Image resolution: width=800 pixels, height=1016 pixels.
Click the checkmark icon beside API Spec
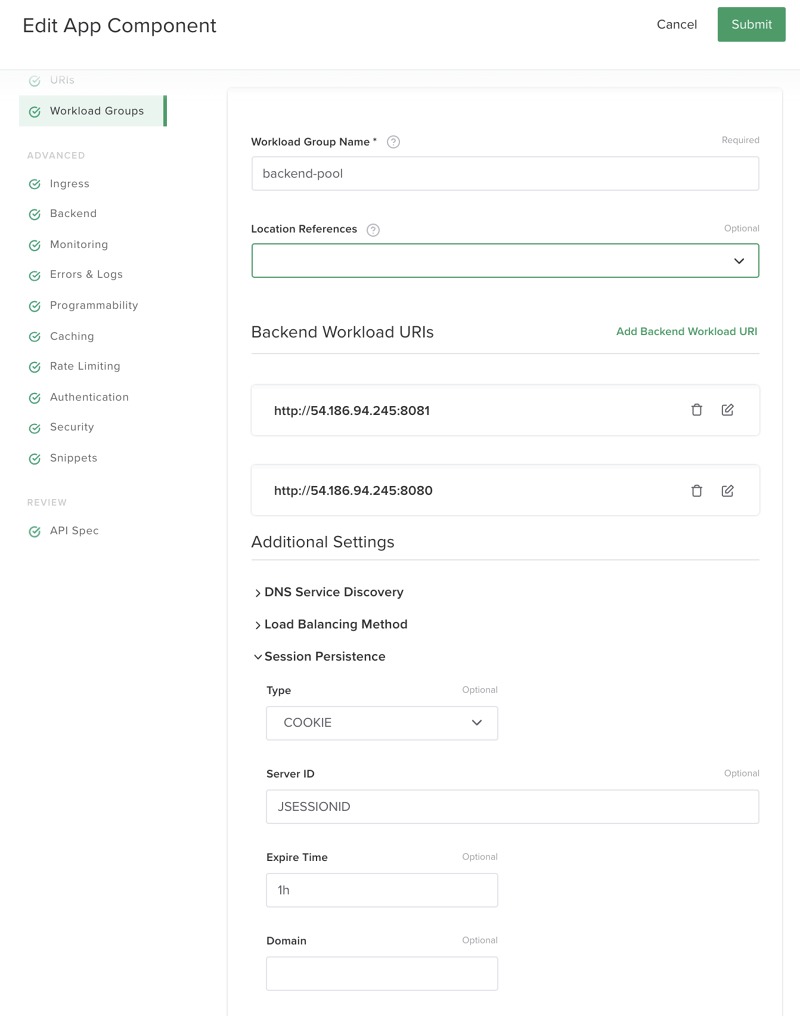pyautogui.click(x=35, y=532)
